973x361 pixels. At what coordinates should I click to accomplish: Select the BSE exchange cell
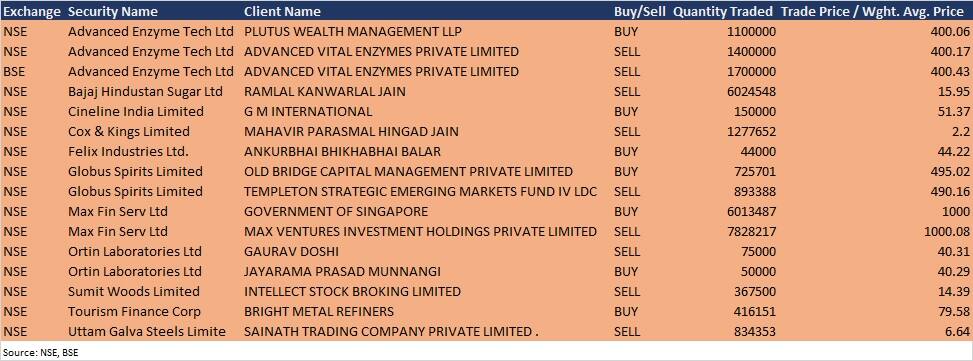tap(14, 71)
